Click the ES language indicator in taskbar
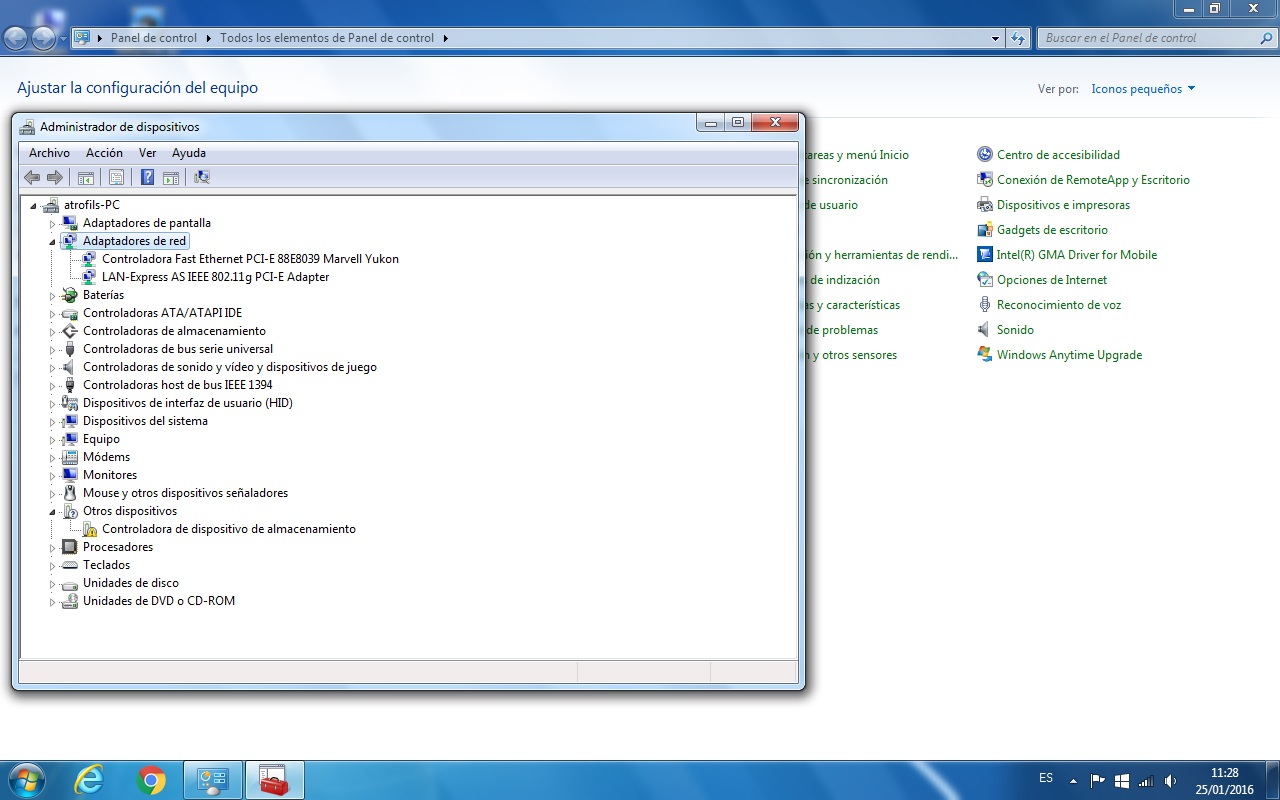The image size is (1280, 800). point(1046,778)
